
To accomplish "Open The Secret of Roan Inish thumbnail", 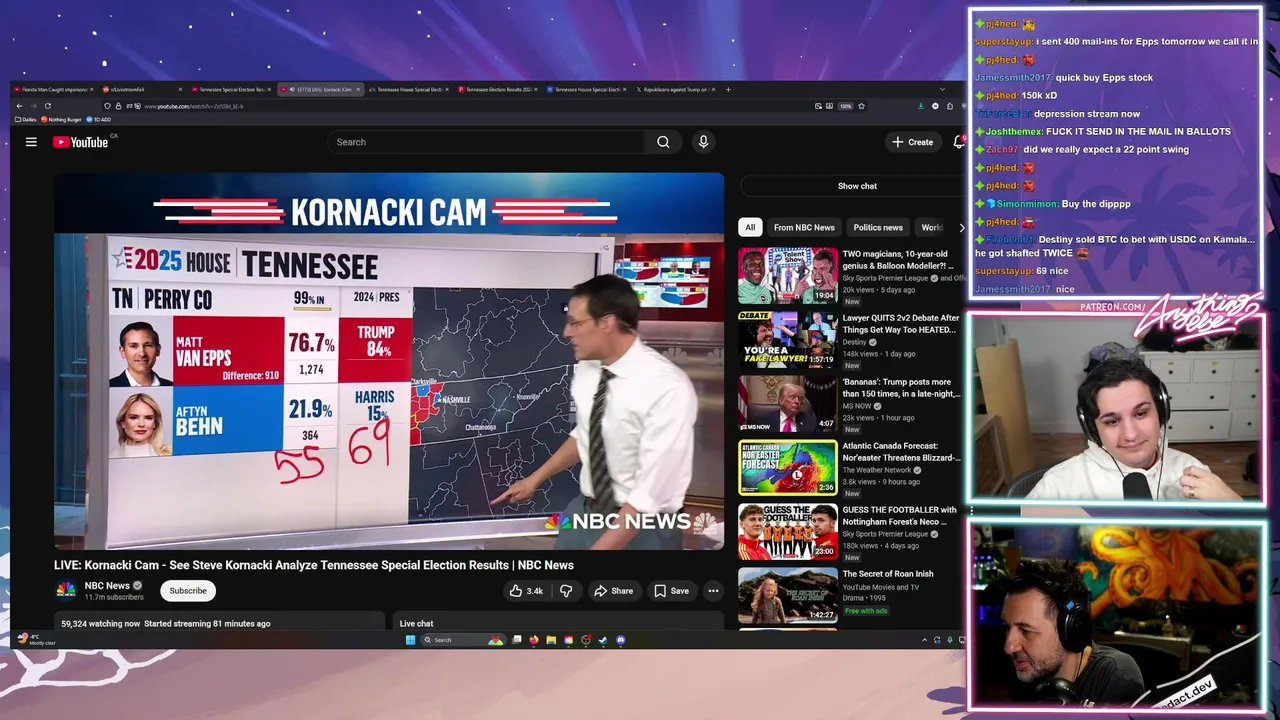I will tap(788, 595).
